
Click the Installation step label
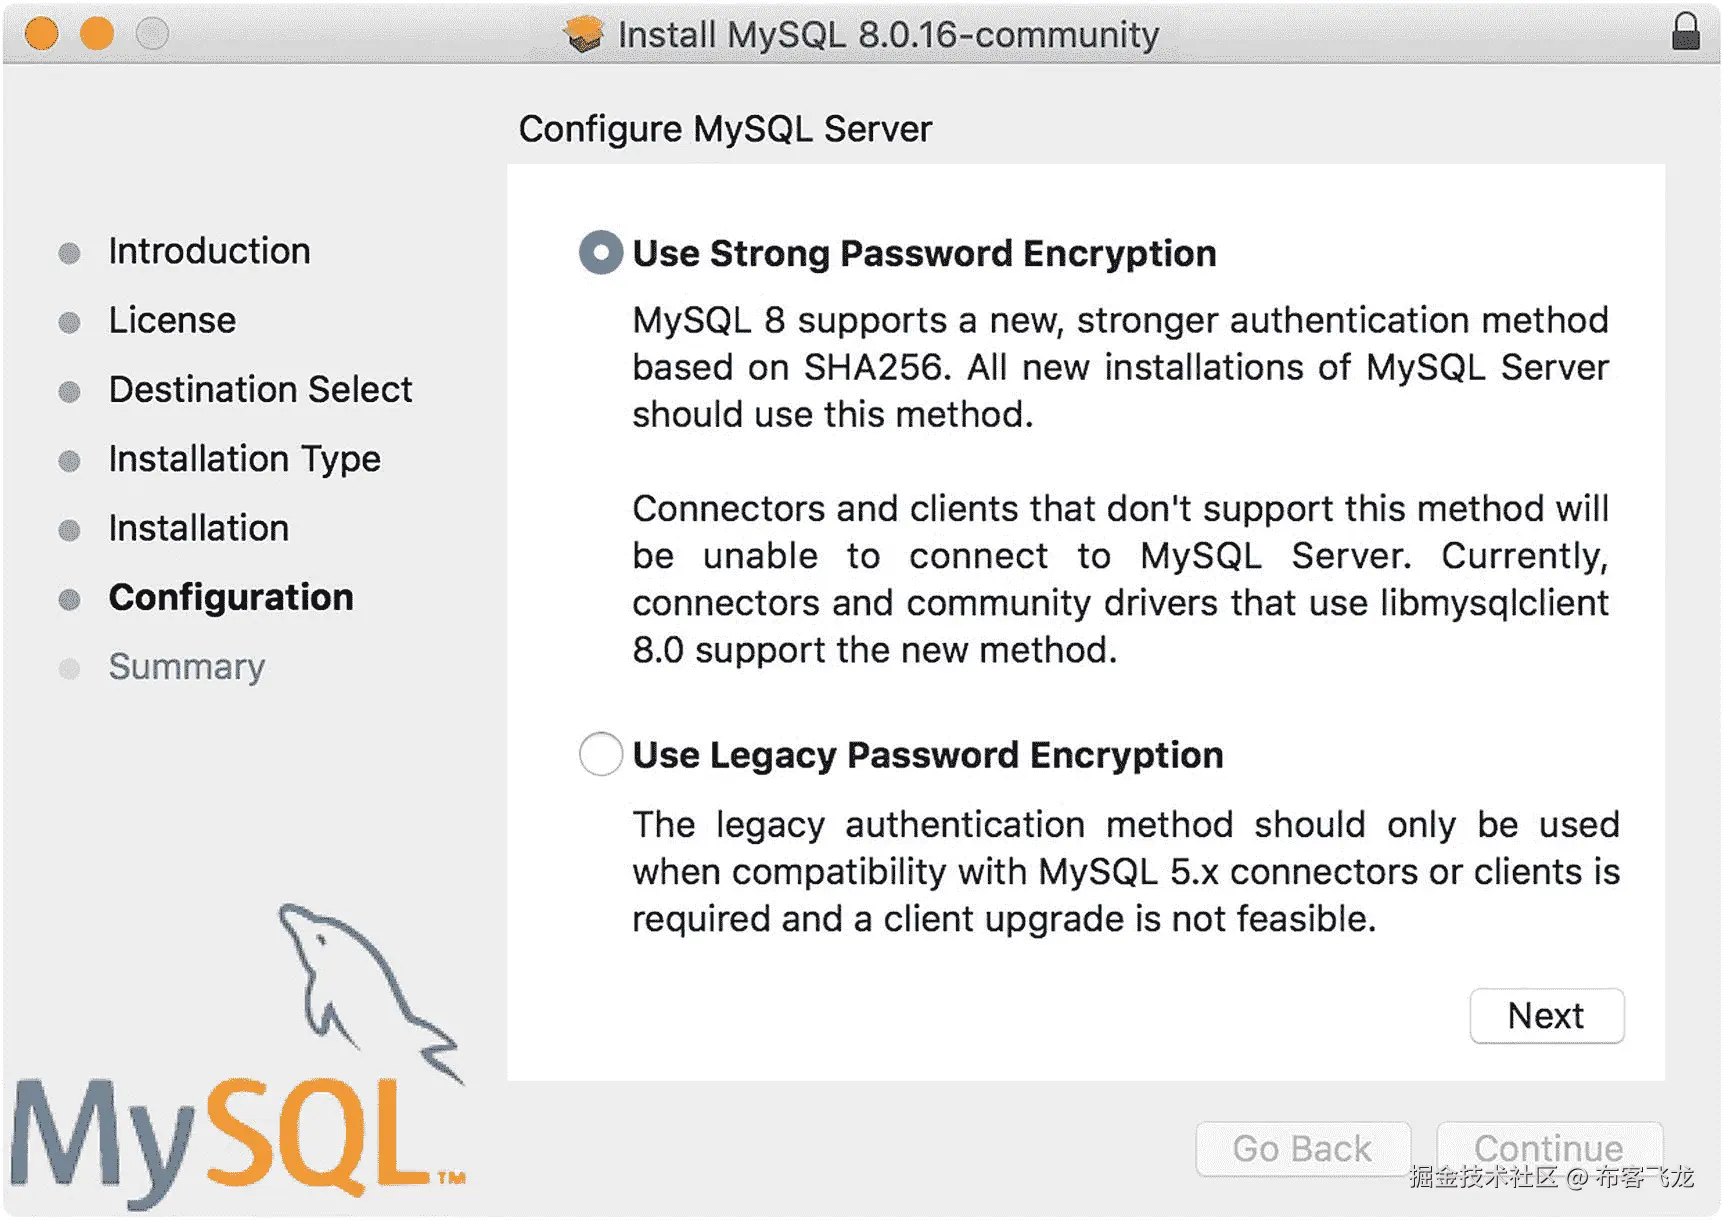198,528
